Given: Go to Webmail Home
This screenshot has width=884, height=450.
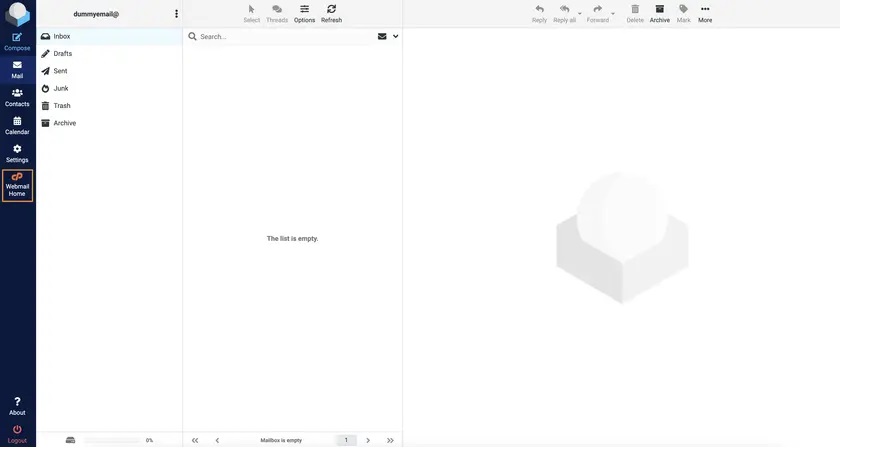Looking at the screenshot, I should click(17, 185).
